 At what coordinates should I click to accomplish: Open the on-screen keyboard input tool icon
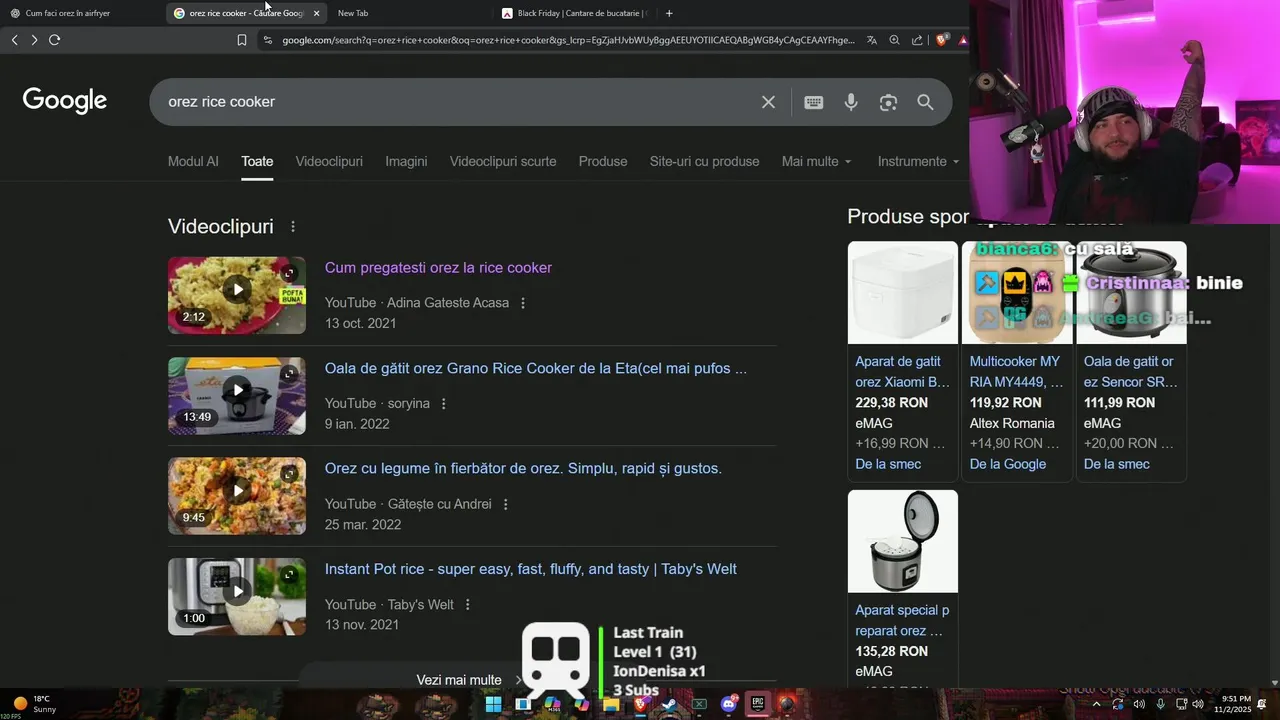[814, 102]
